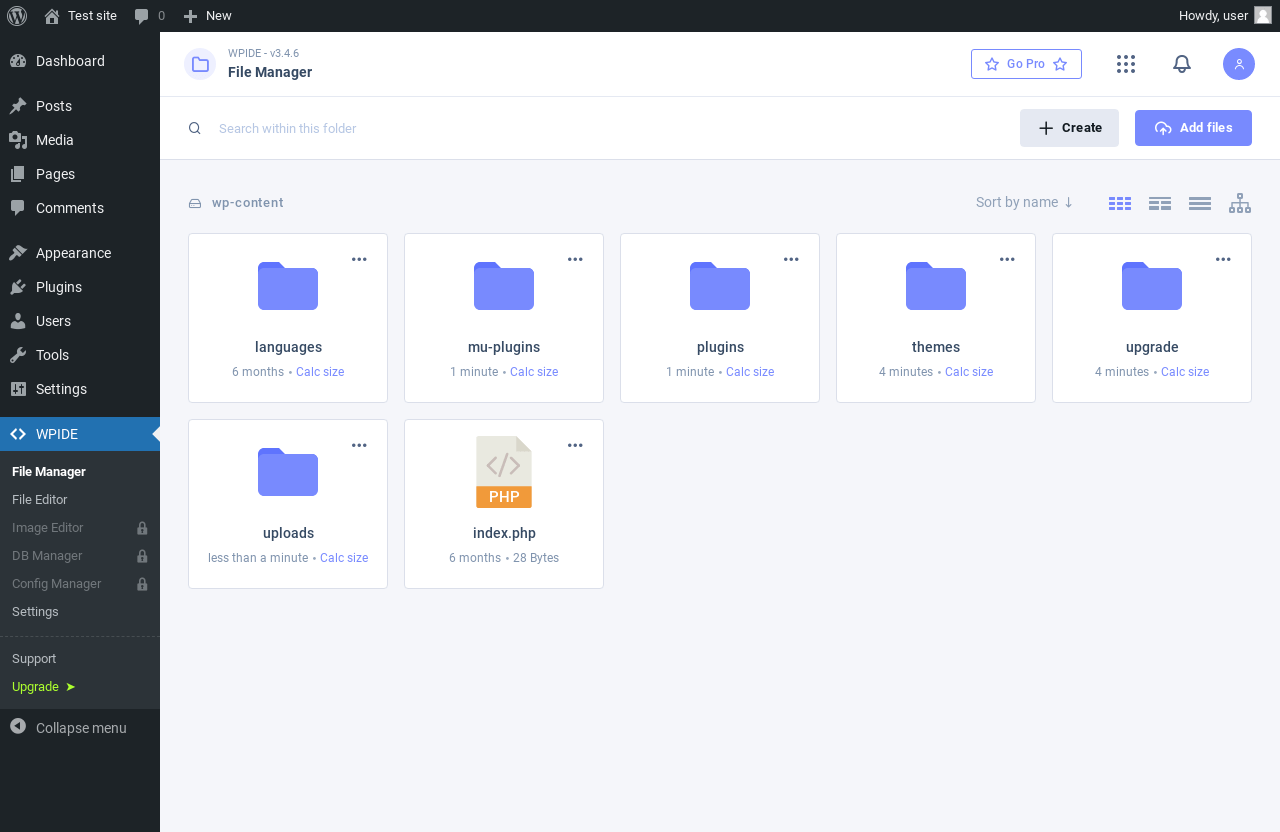This screenshot has height=832, width=1280.
Task: Collapse the admin sidebar menu
Action: (x=80, y=727)
